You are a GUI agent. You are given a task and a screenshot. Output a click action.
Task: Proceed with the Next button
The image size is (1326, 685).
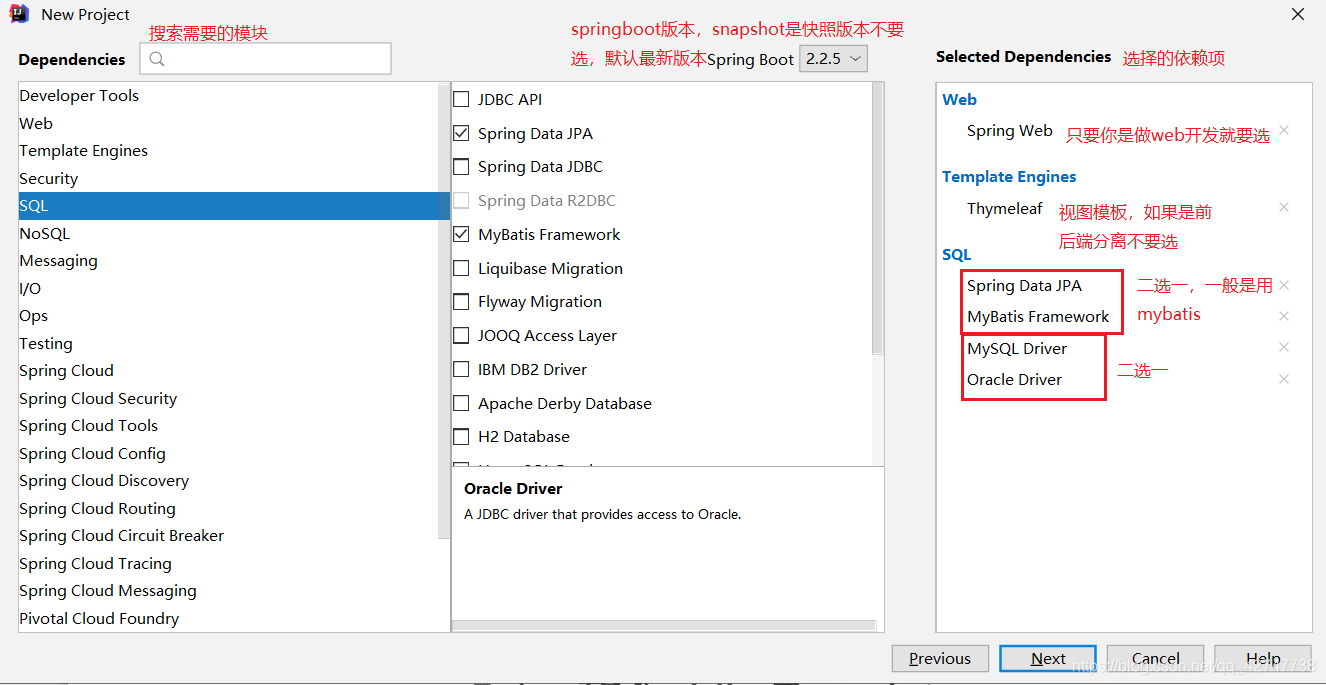1048,658
